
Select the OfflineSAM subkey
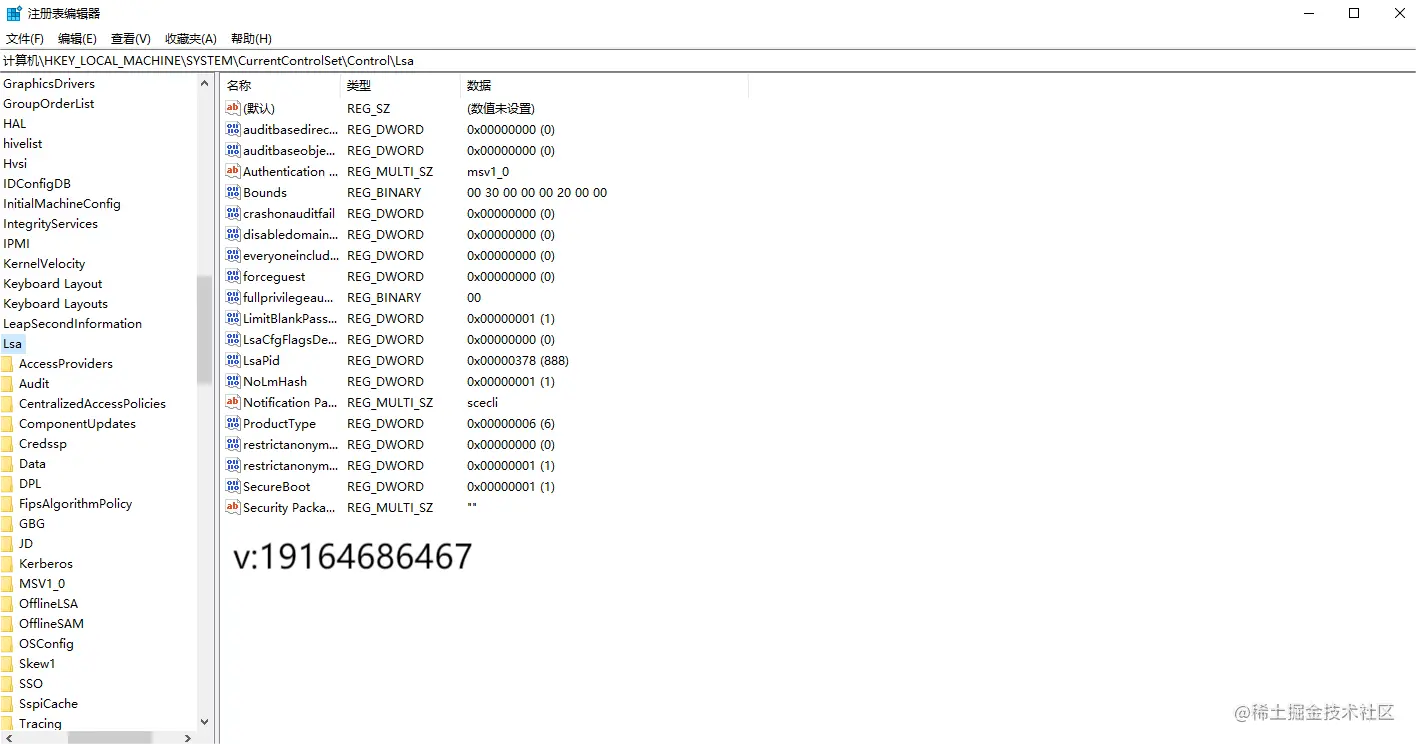click(x=51, y=624)
